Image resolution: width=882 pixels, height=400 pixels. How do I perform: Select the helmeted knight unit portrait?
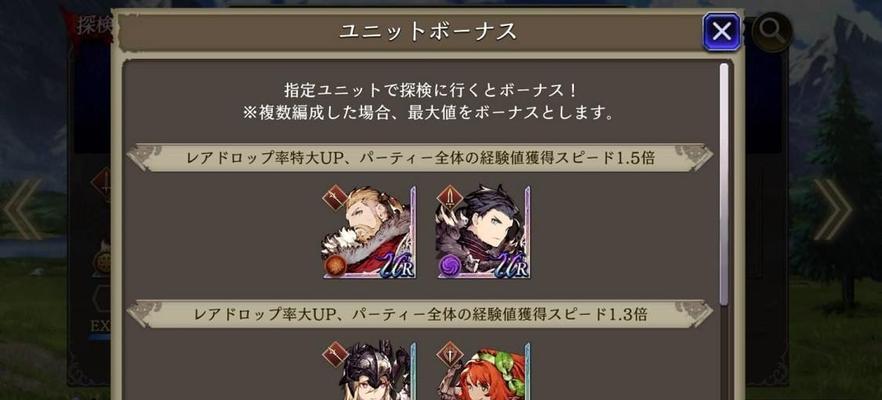pyautogui.click(x=369, y=371)
